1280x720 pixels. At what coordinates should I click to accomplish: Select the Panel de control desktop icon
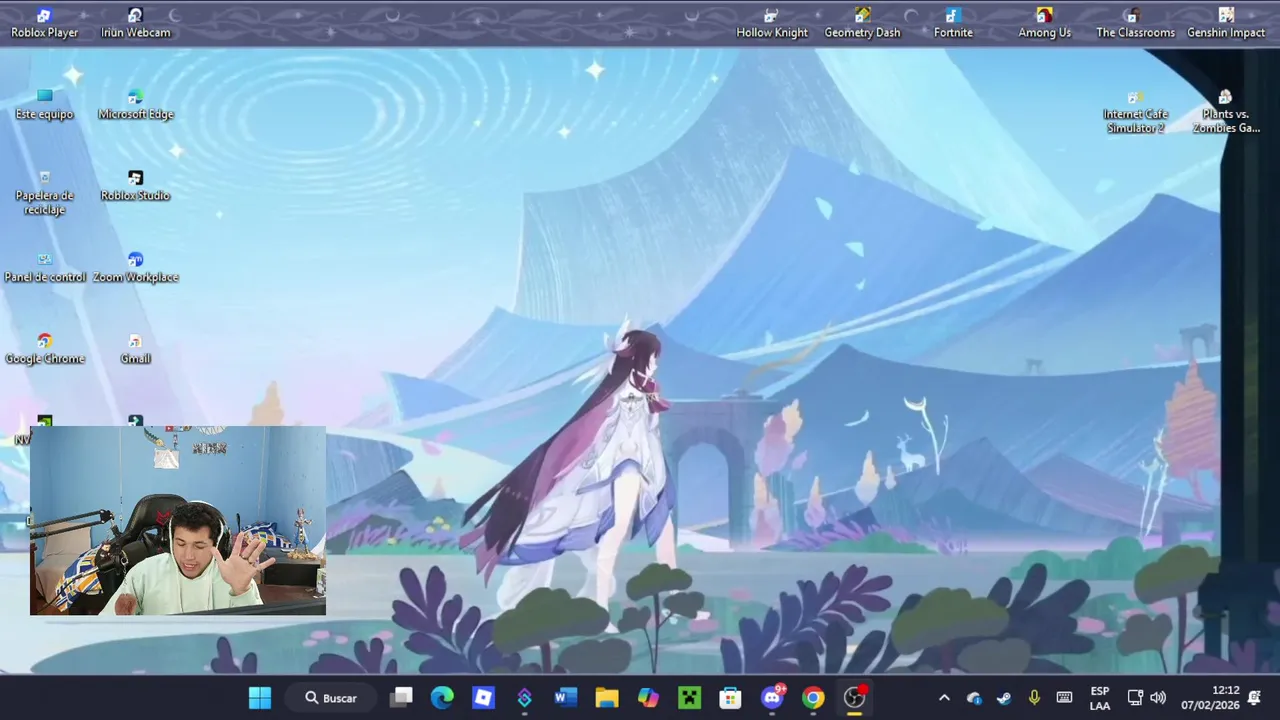pos(44,267)
